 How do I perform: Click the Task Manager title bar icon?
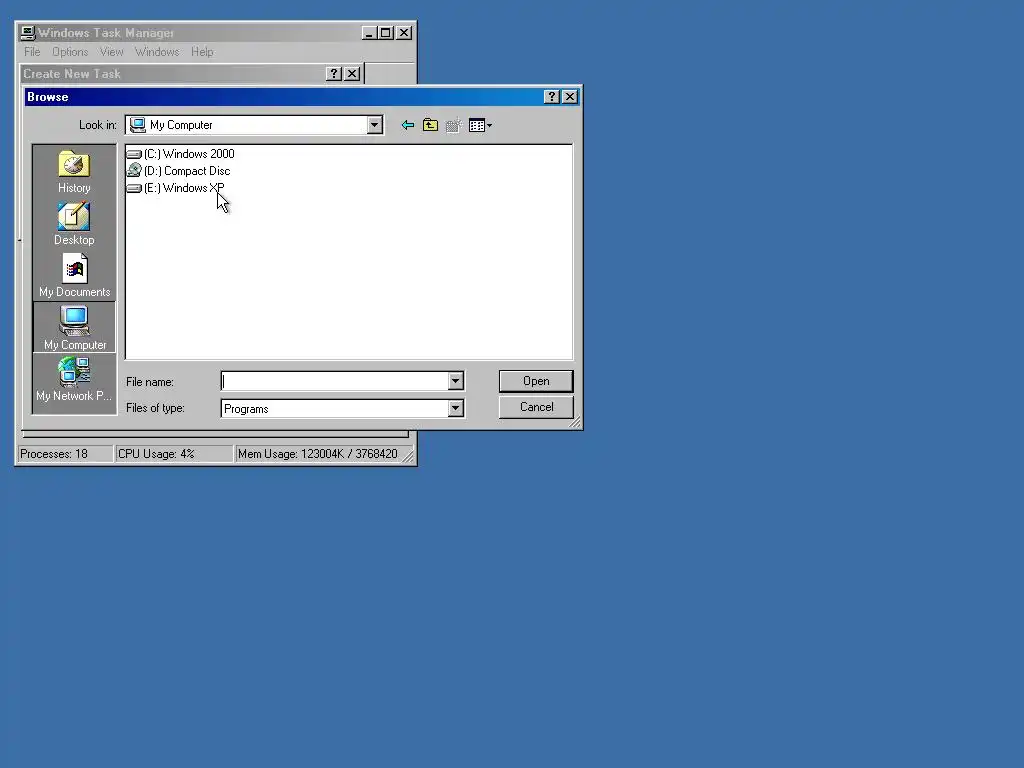coord(27,33)
